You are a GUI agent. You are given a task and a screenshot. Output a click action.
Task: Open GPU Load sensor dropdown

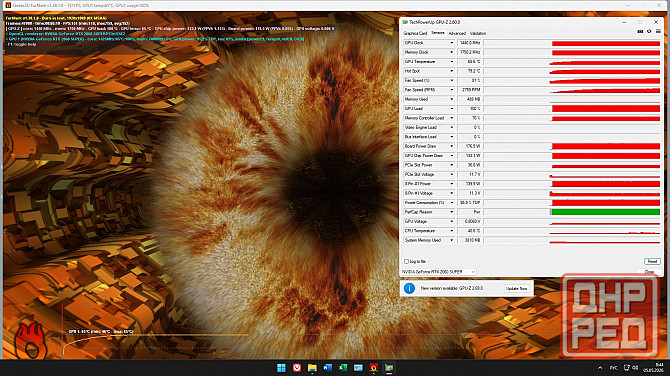click(451, 109)
